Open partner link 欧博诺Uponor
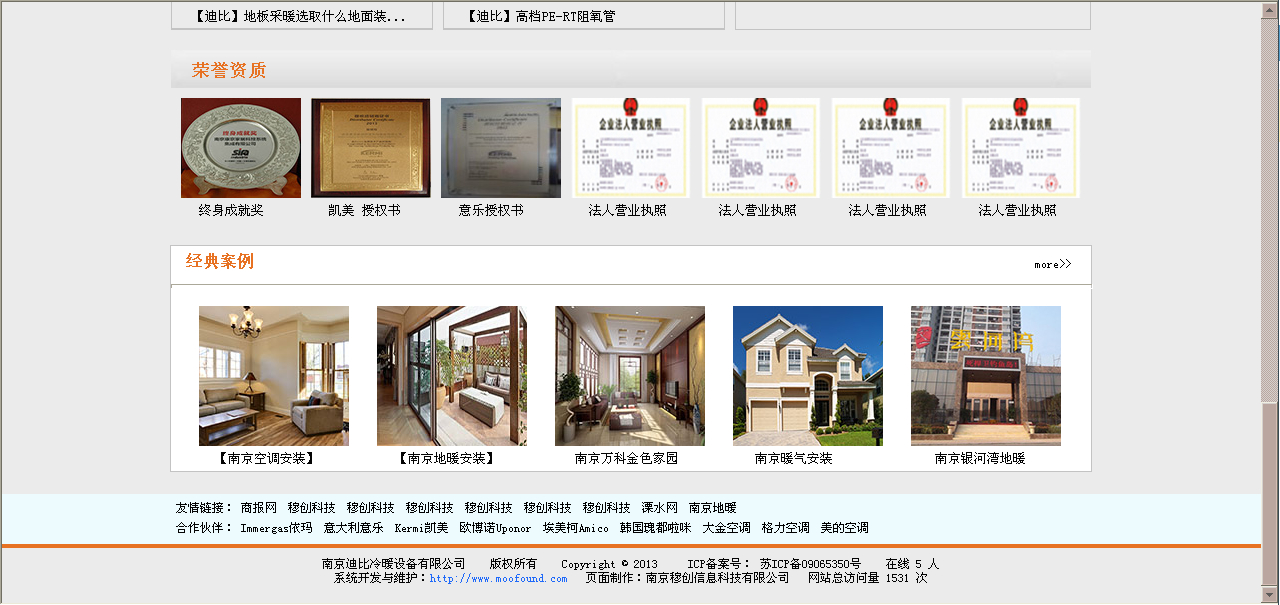Screen dimensions: 1280x605 click(x=495, y=528)
